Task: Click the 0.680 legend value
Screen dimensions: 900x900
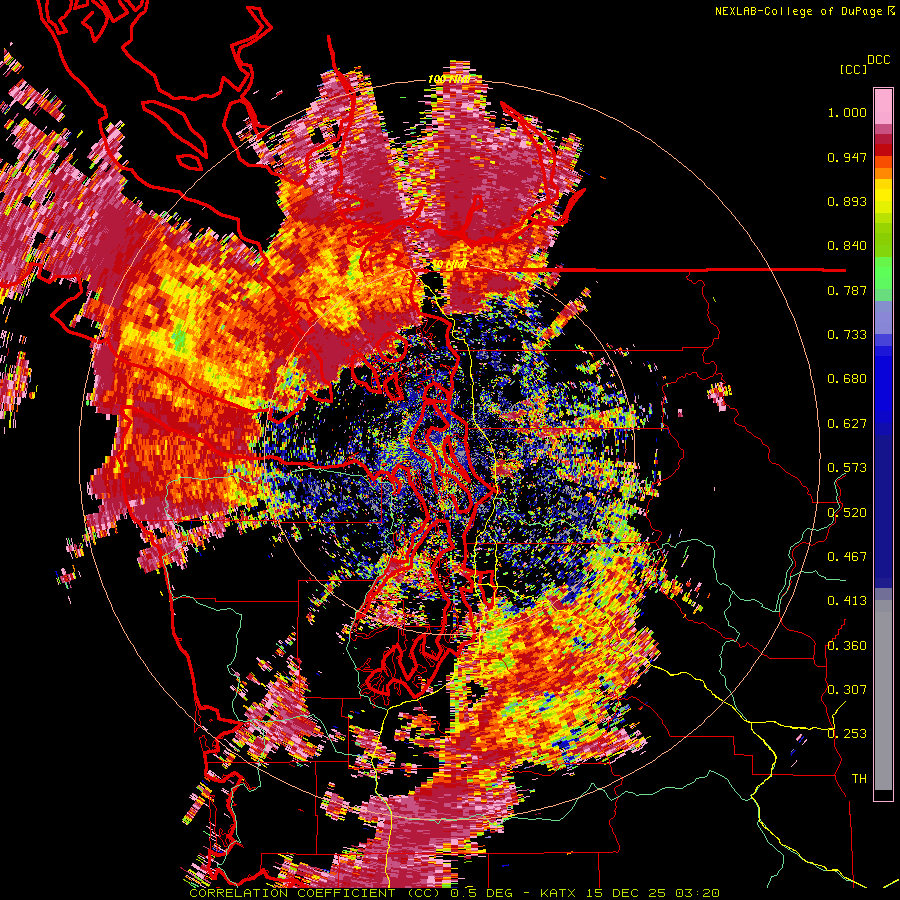Action: 847,379
